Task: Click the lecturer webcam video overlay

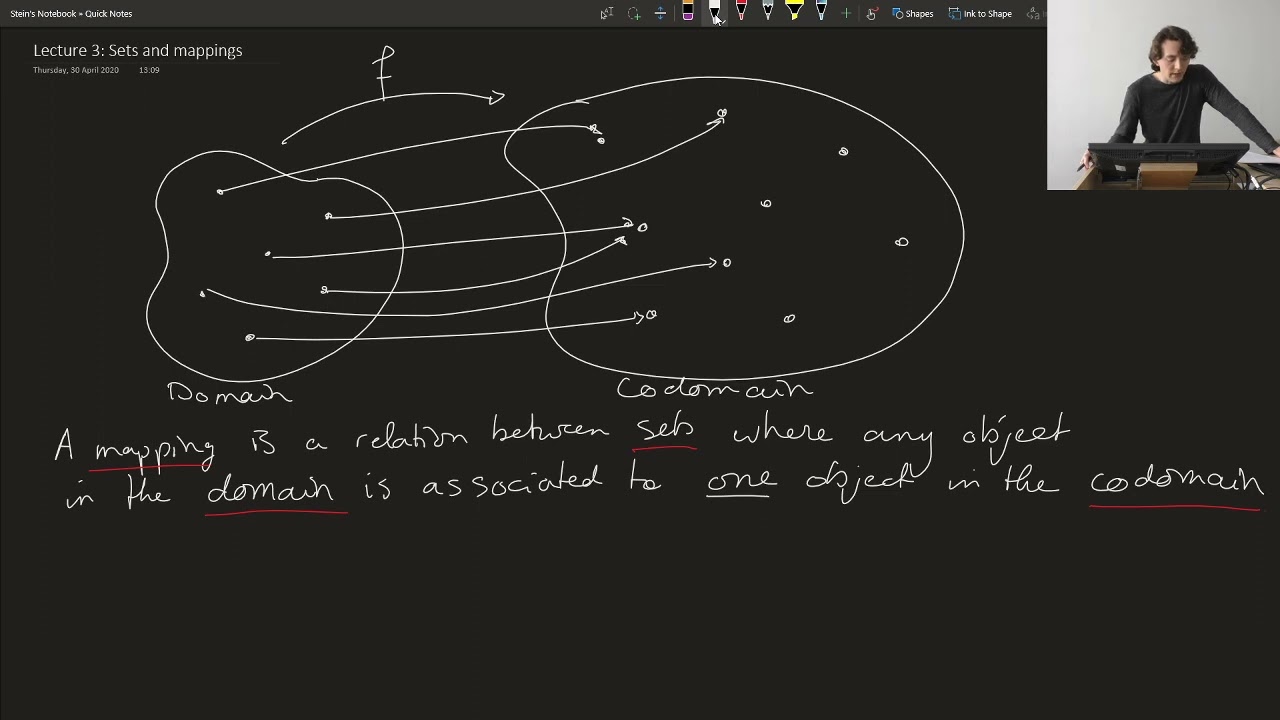Action: pyautogui.click(x=1163, y=95)
